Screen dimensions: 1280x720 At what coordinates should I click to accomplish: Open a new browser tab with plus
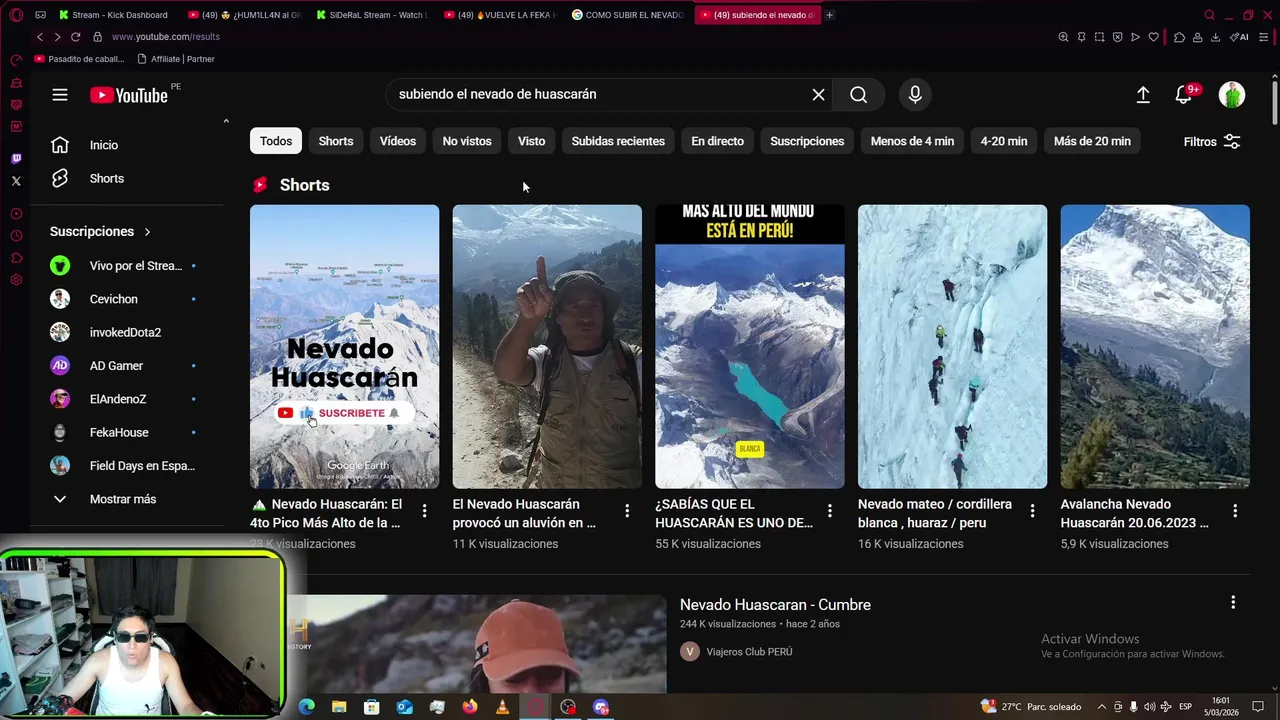pos(829,15)
